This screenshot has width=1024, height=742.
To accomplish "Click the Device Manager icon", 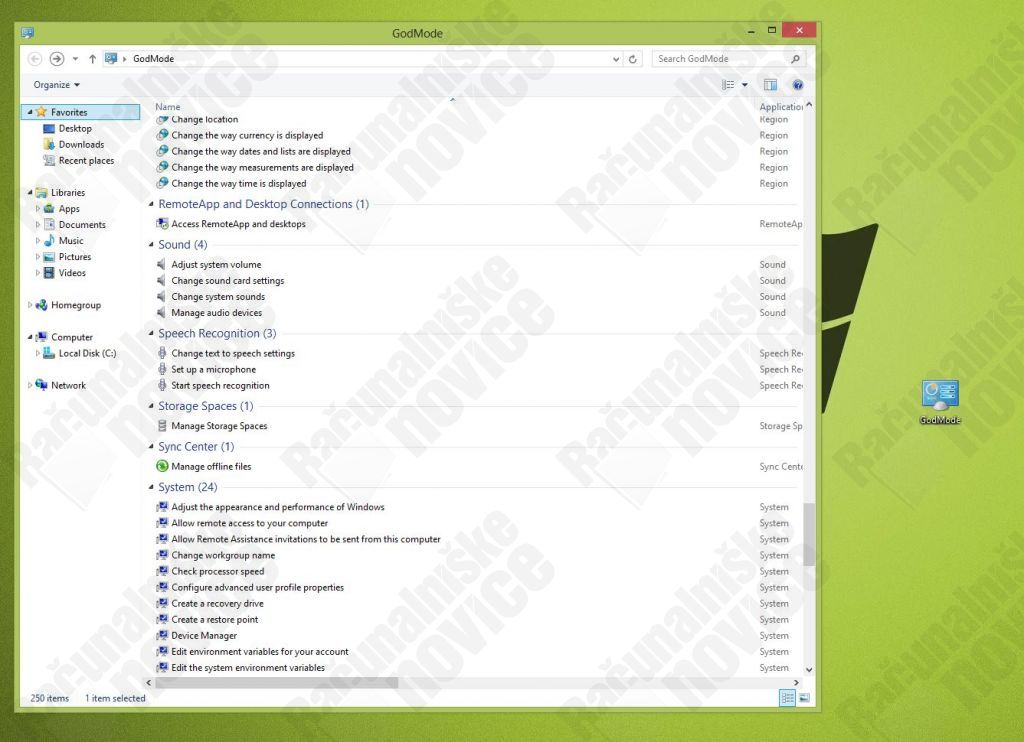I will pos(162,636).
